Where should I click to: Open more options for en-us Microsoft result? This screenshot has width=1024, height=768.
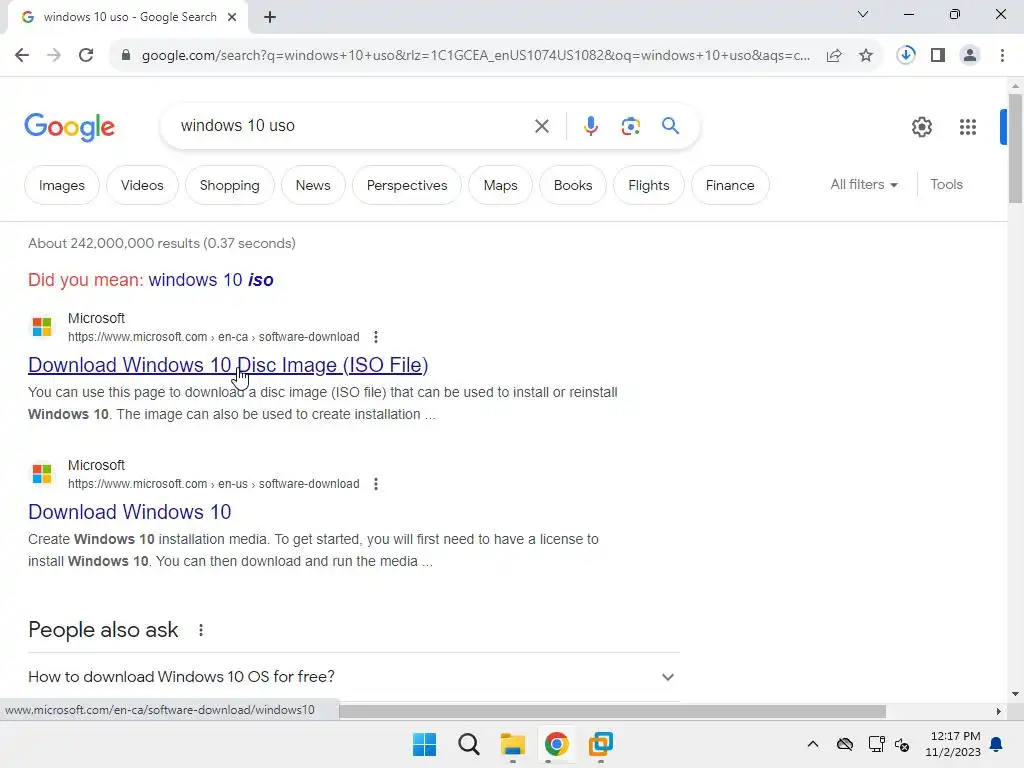click(x=376, y=484)
